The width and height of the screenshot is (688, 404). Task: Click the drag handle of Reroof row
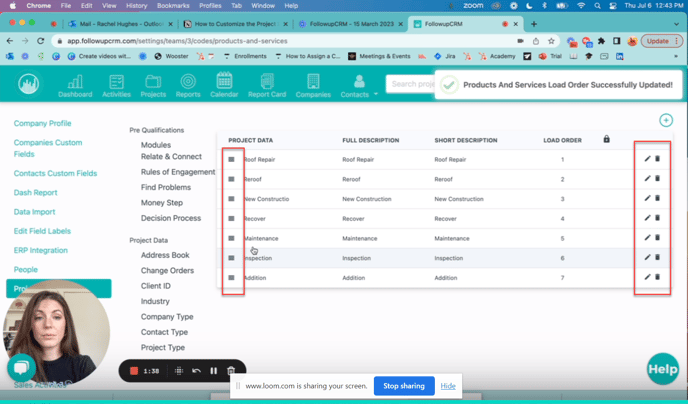231,179
